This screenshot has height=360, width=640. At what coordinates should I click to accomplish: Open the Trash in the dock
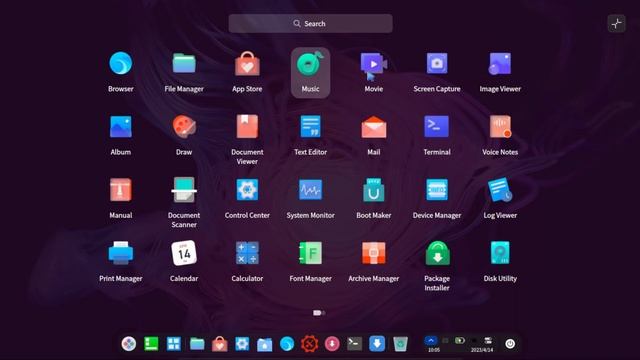coord(400,344)
